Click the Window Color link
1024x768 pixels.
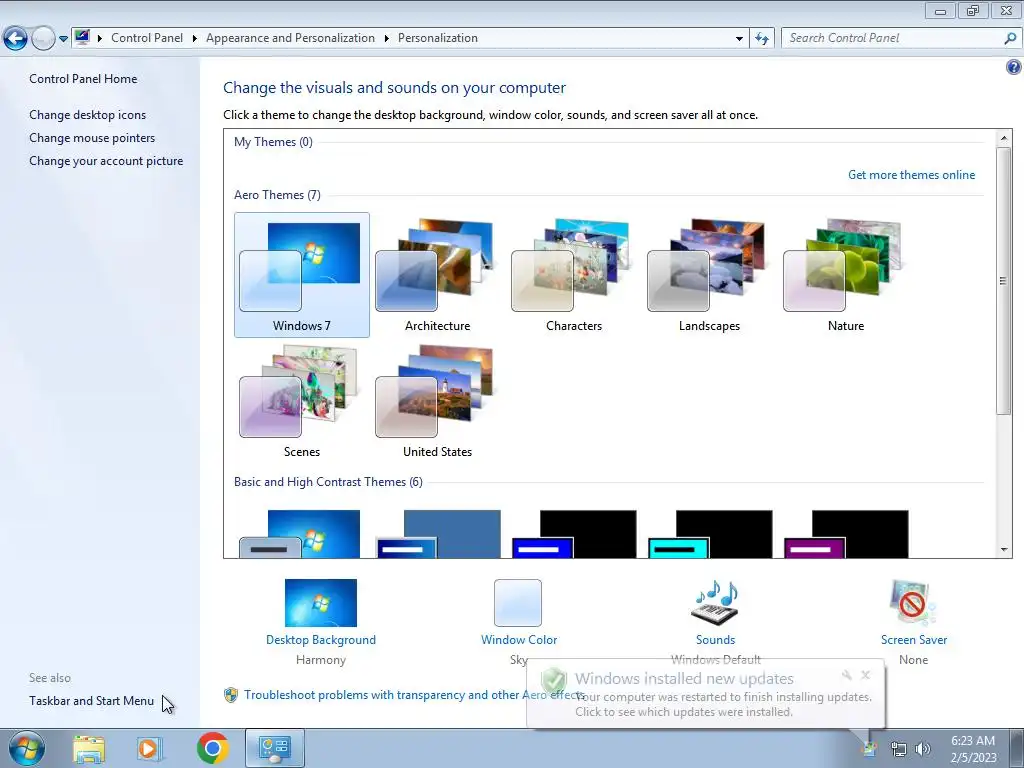519,640
